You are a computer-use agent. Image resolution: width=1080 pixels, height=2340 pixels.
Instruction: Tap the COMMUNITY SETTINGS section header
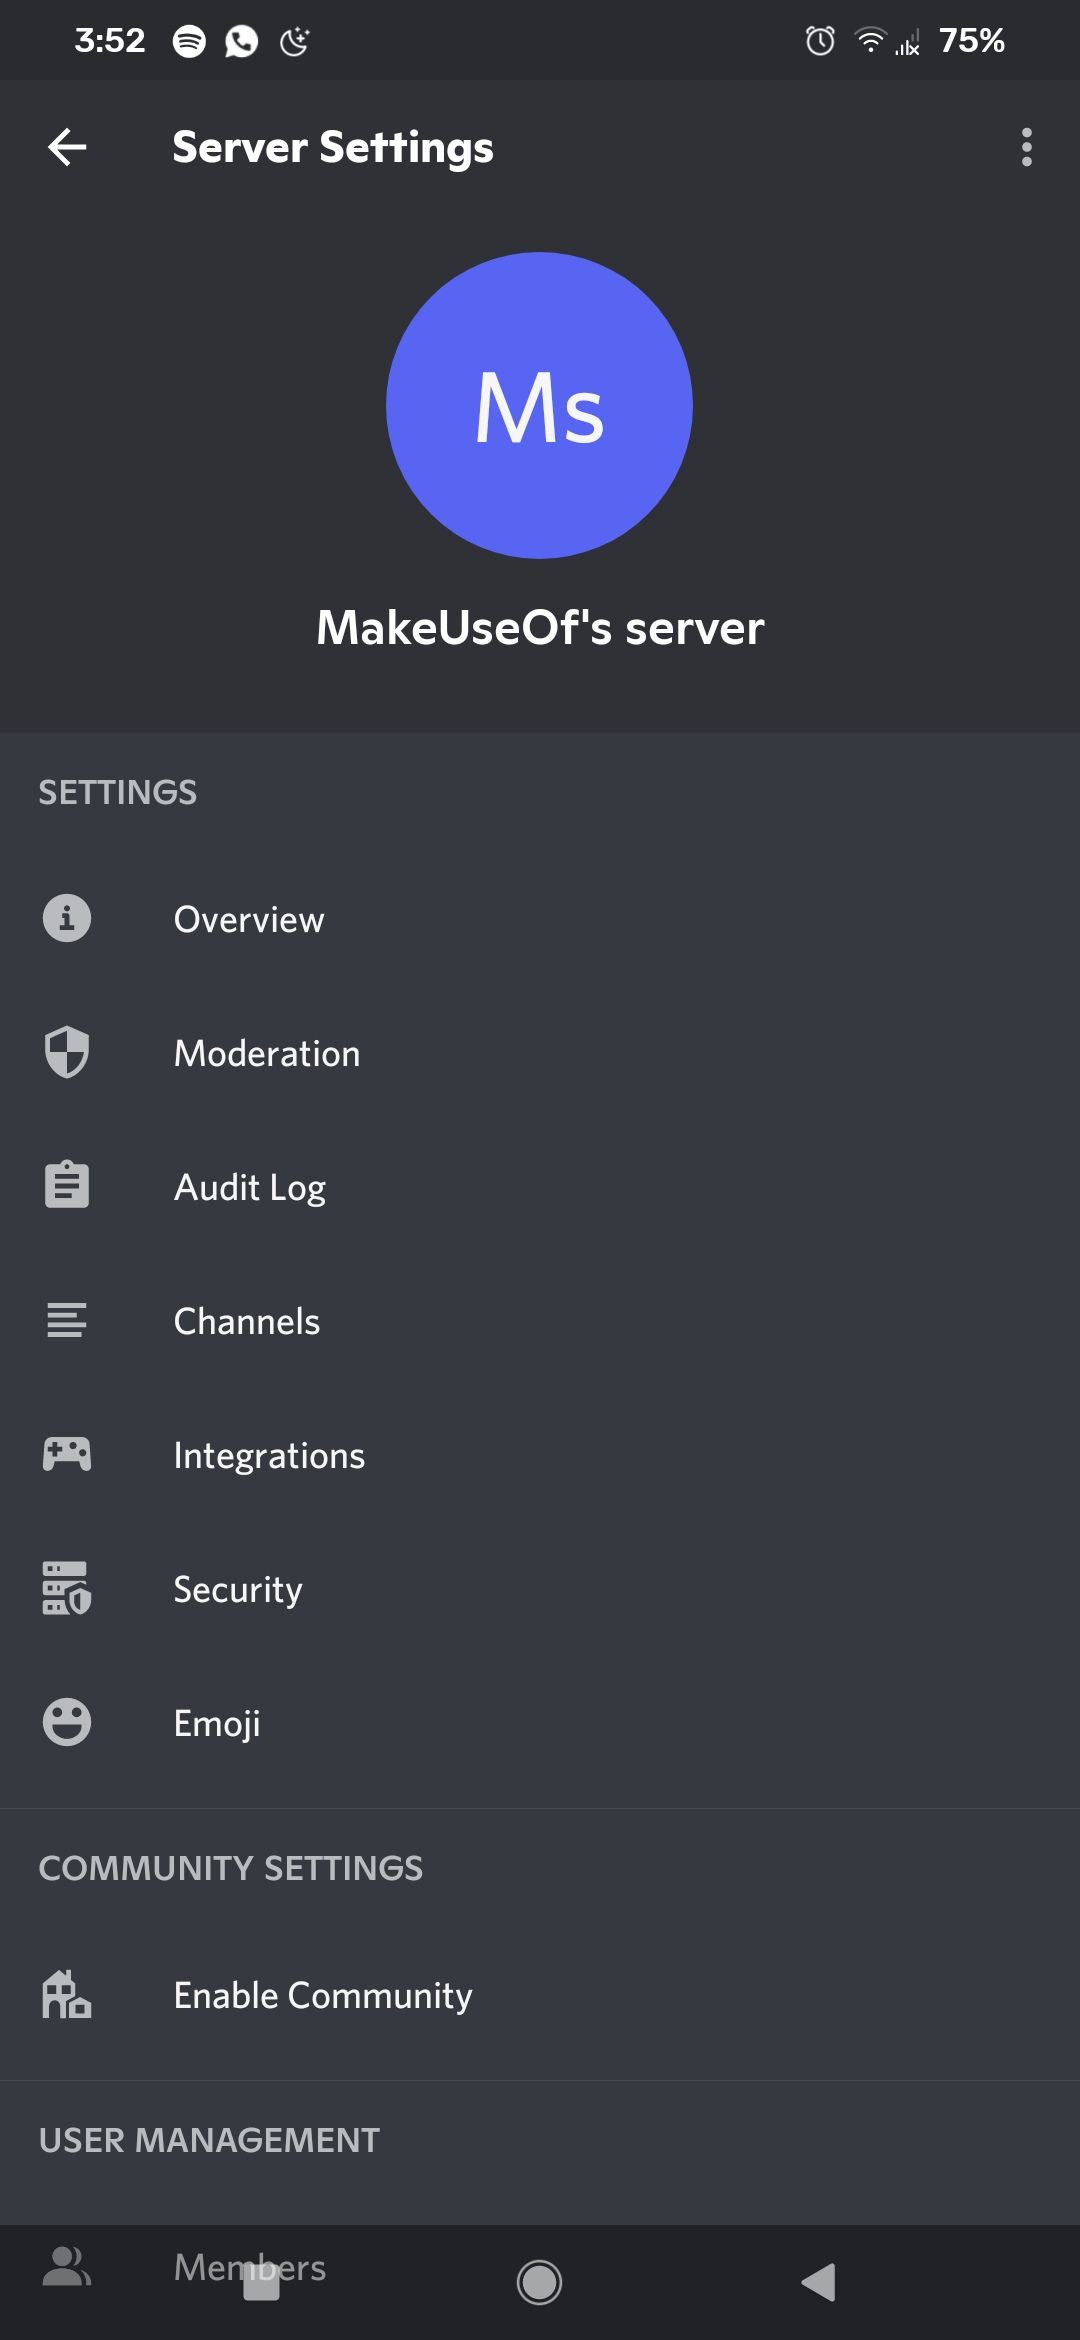(x=231, y=1868)
